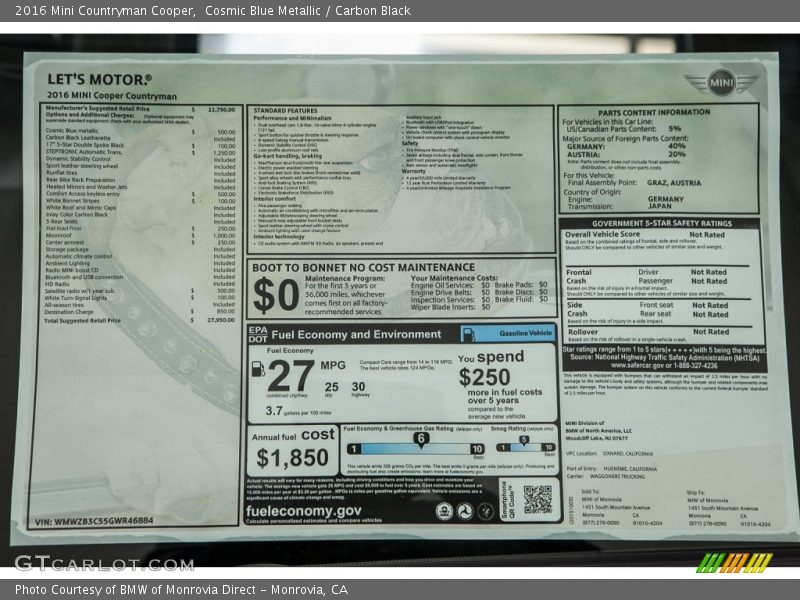Click the pump icon in Gasoline Vehicle badge
800x600 pixels.
[x=469, y=334]
